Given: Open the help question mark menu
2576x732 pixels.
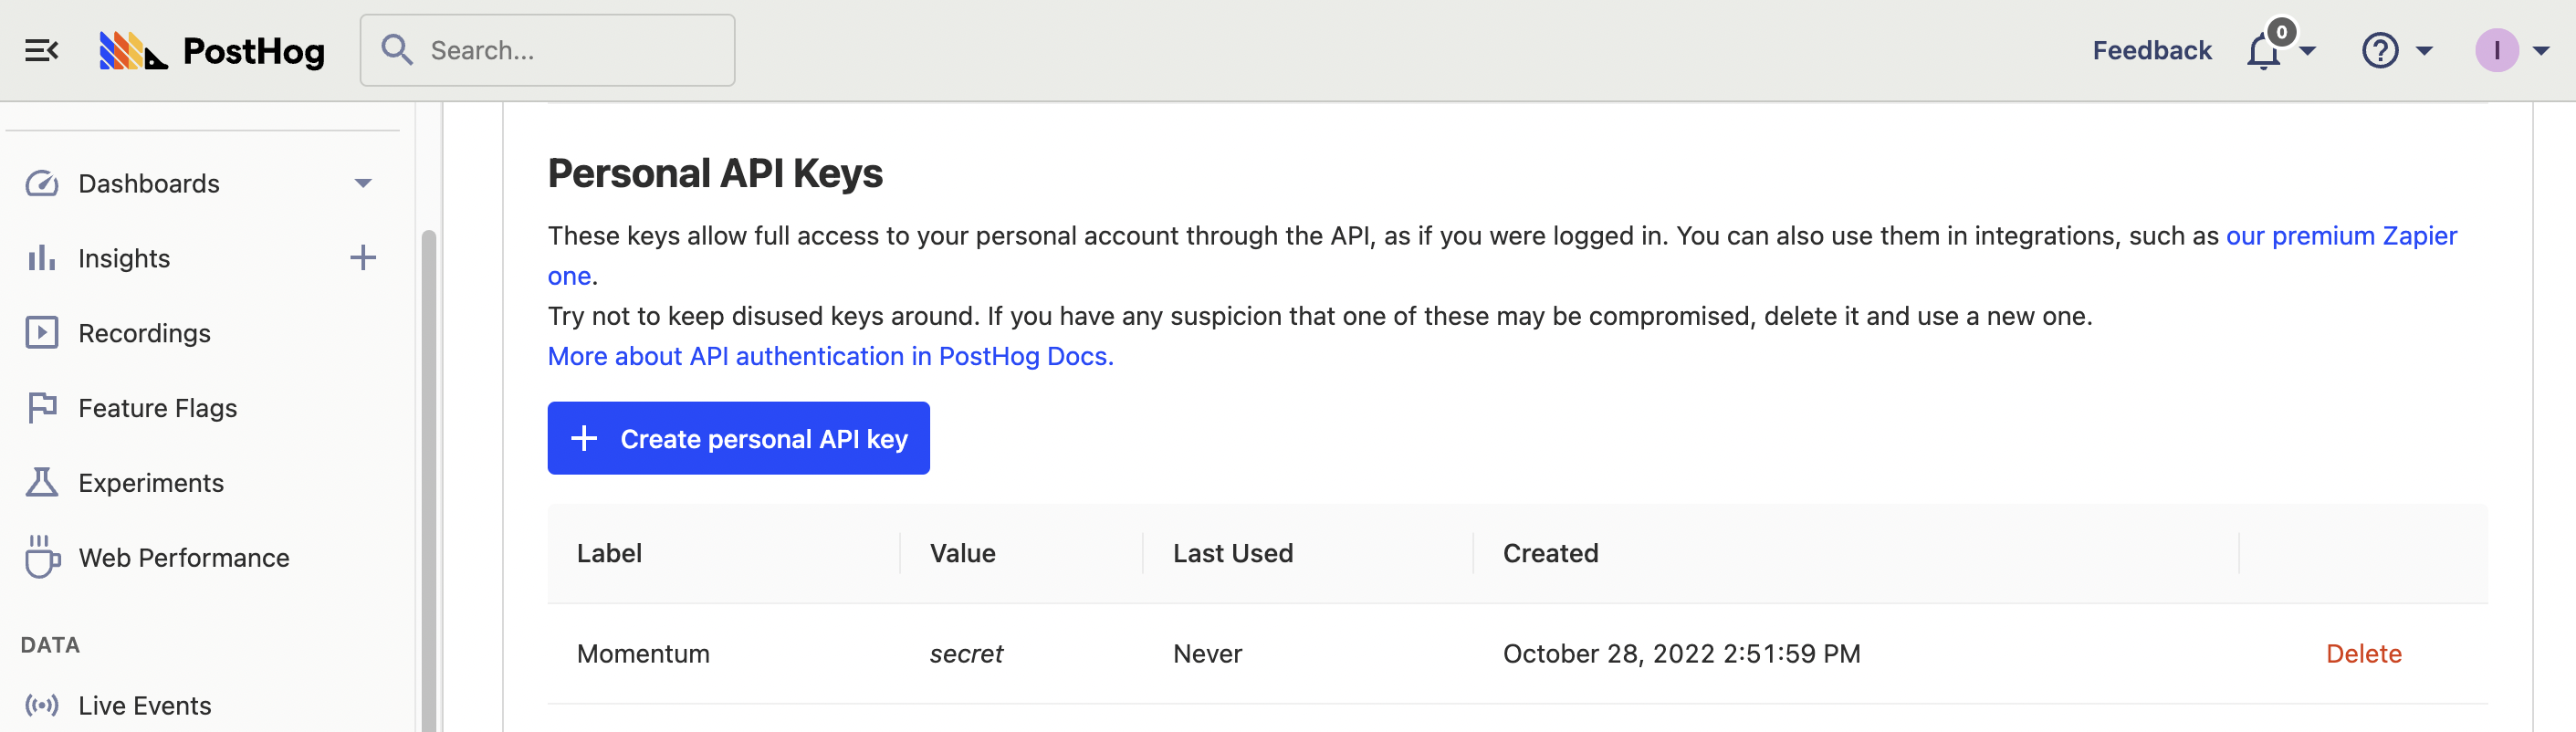Looking at the screenshot, I should pos(2380,50).
